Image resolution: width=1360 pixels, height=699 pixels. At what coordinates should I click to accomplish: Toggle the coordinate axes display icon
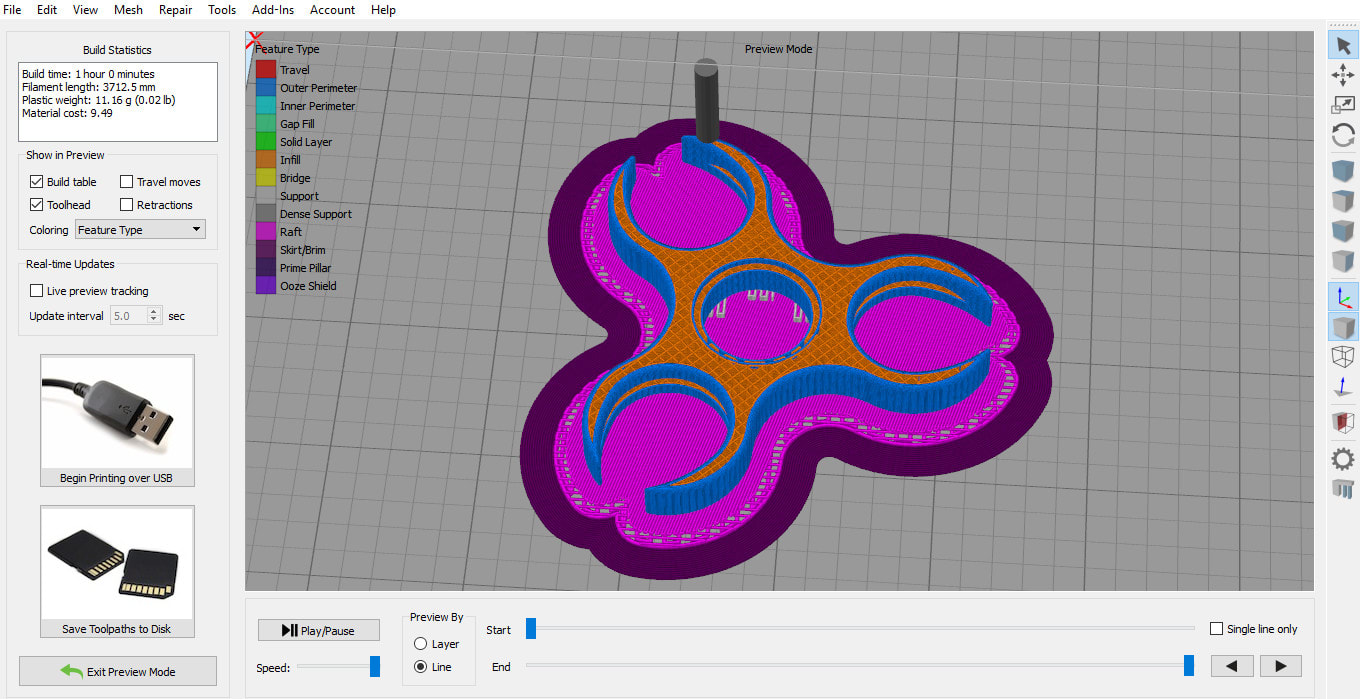click(x=1343, y=296)
